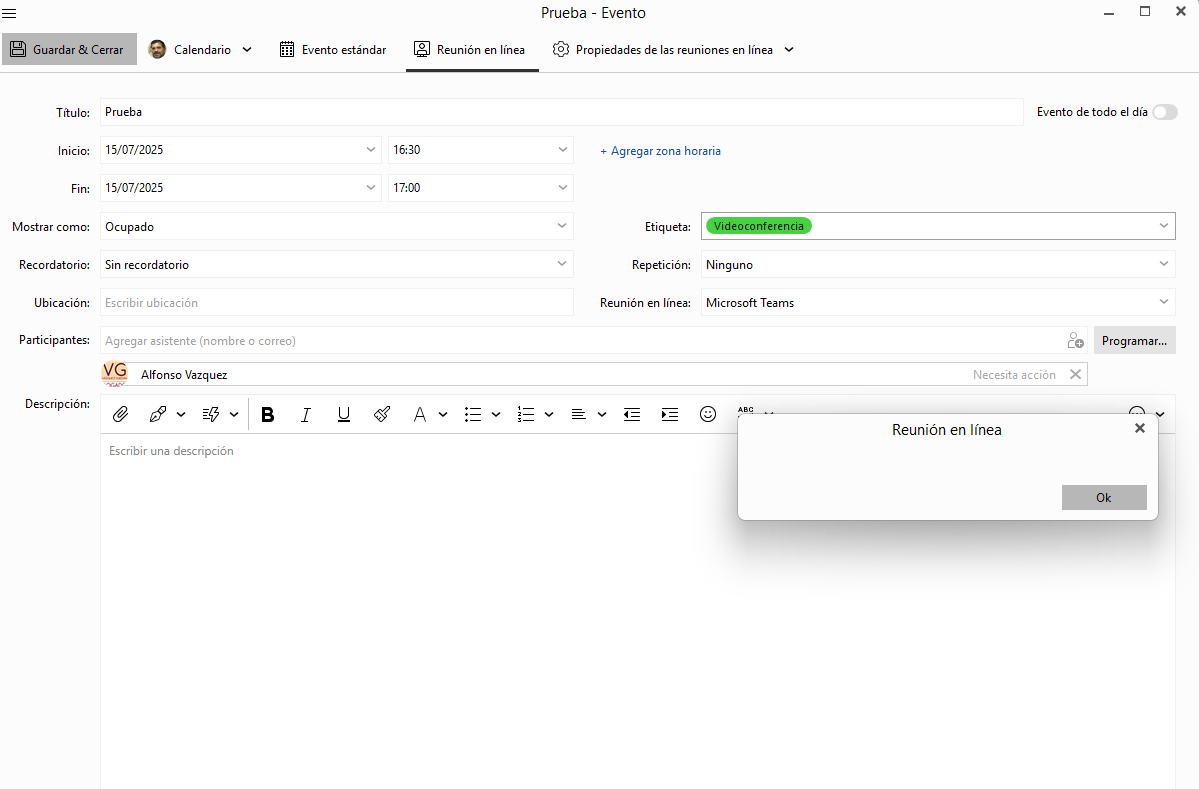Minimize the Prueba - Evento window
1199x789 pixels.
click(x=1109, y=13)
